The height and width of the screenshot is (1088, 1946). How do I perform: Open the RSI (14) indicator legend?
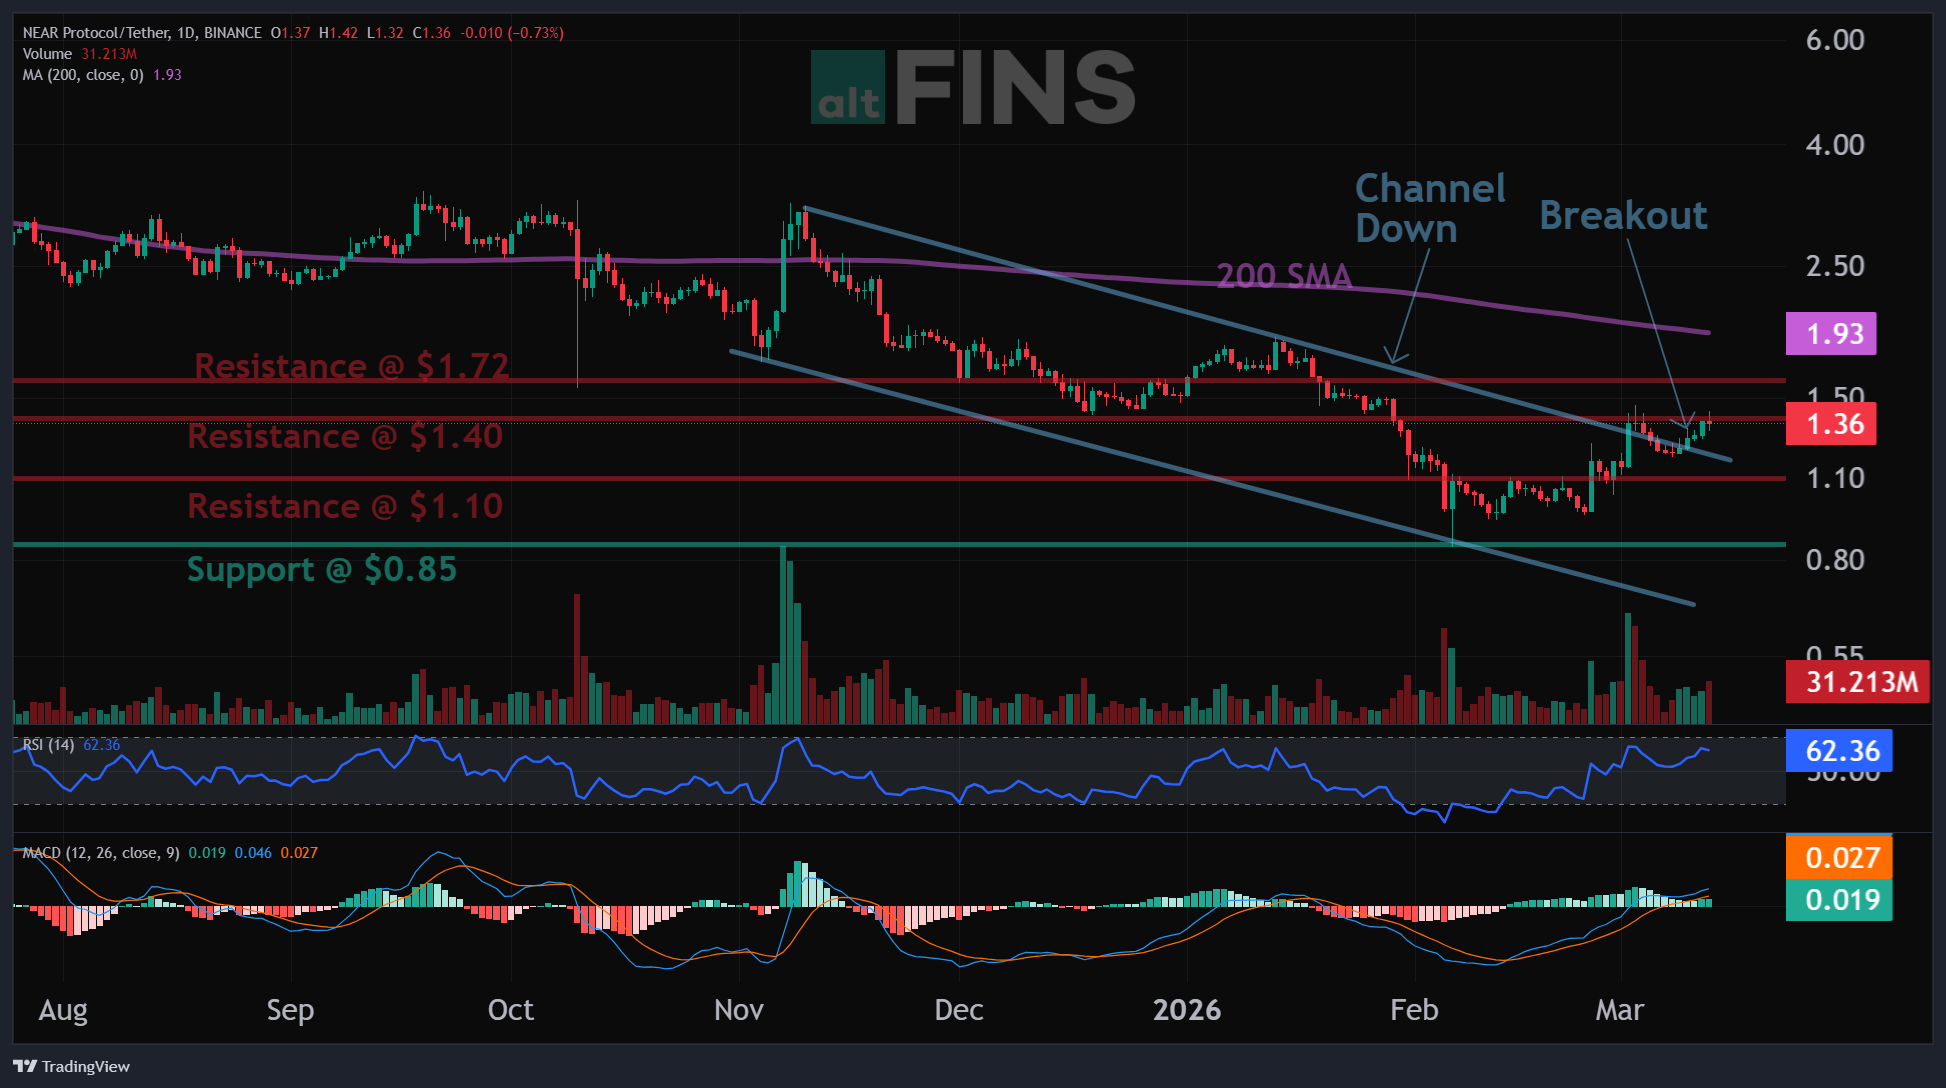point(48,745)
